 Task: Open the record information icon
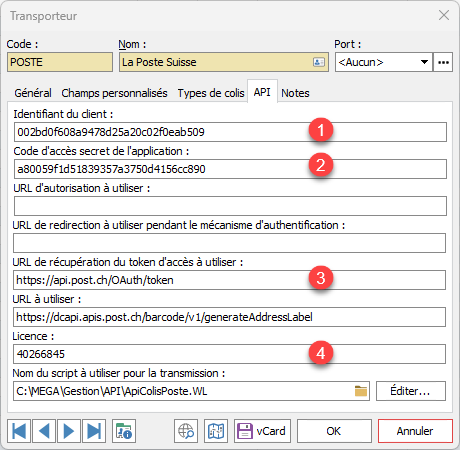point(124,431)
